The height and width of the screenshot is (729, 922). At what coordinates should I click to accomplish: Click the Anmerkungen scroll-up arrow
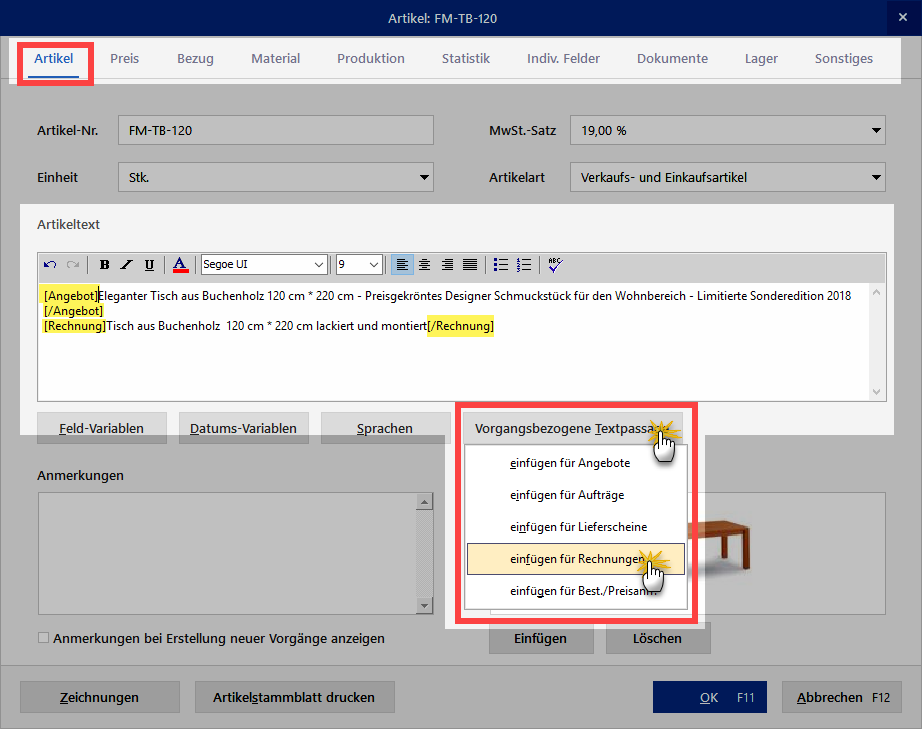point(424,501)
